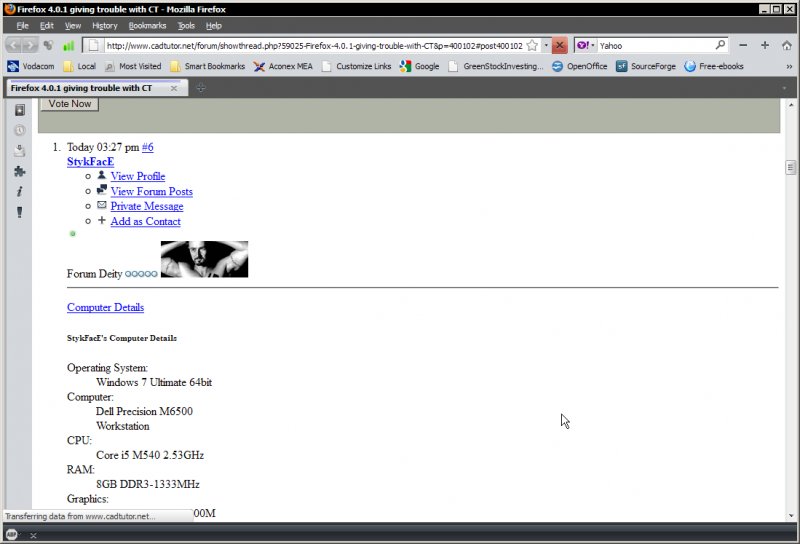Click the grey circles icon beside the Forward button

[x=48, y=45]
